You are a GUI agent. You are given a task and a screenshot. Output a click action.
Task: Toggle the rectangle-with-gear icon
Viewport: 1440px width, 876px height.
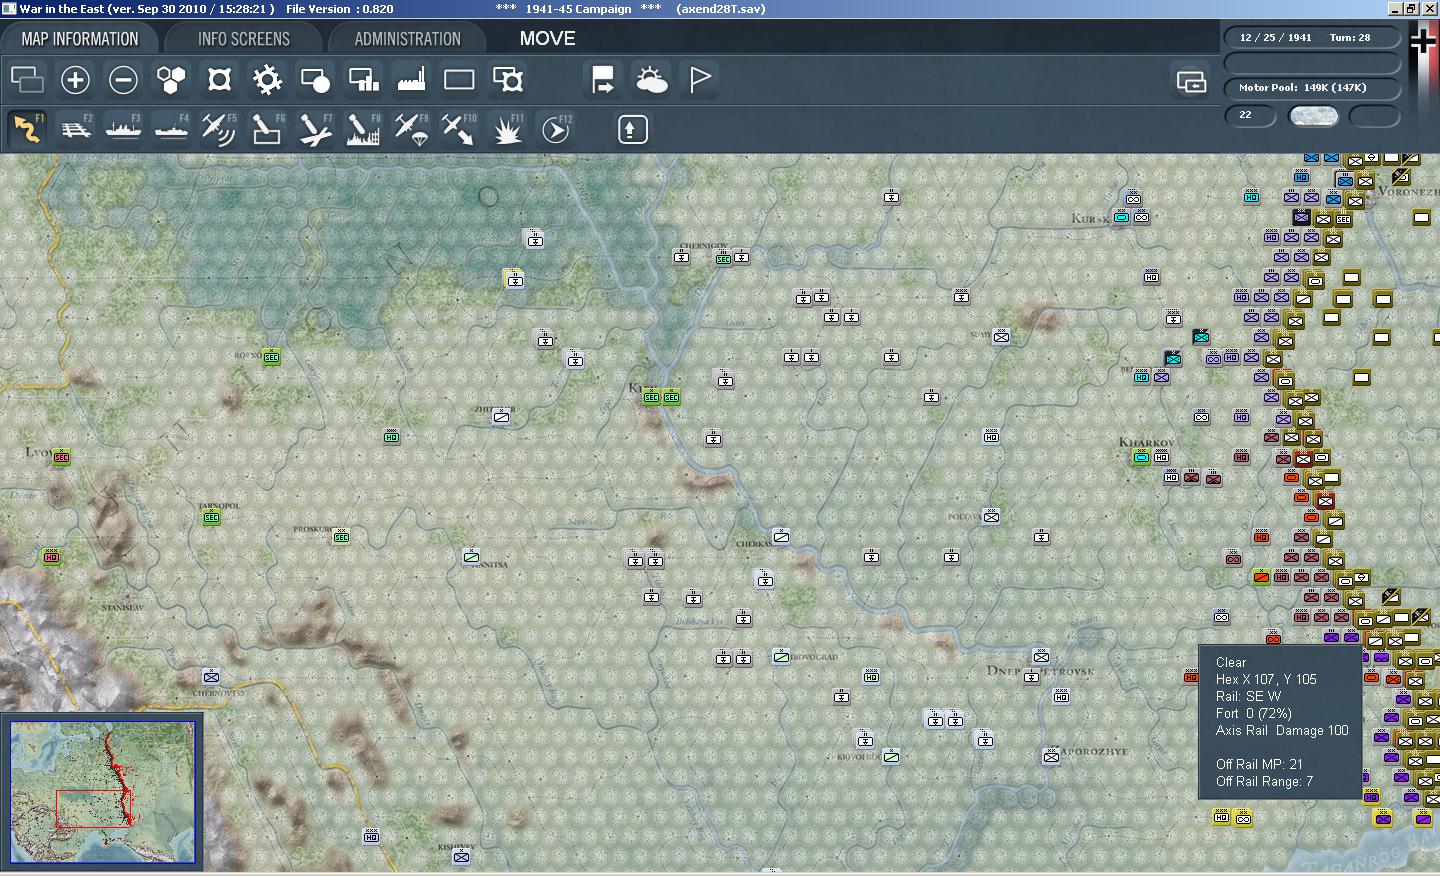click(507, 80)
